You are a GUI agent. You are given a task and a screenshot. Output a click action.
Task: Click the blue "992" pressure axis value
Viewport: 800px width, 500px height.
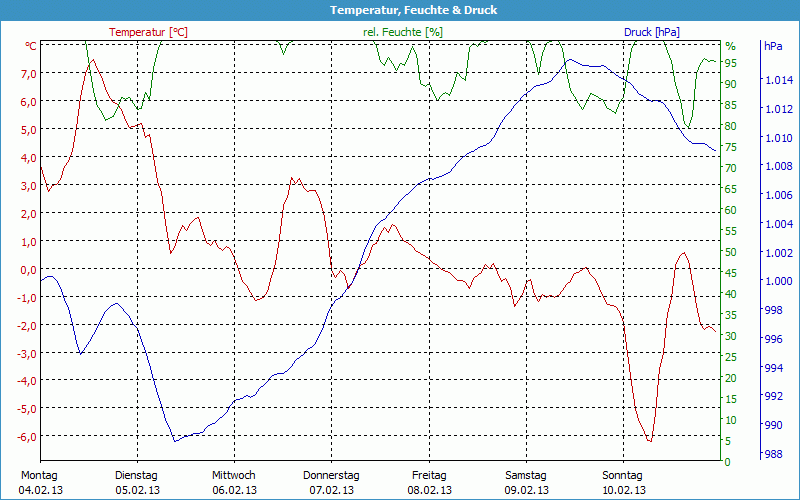pyautogui.click(x=772, y=396)
